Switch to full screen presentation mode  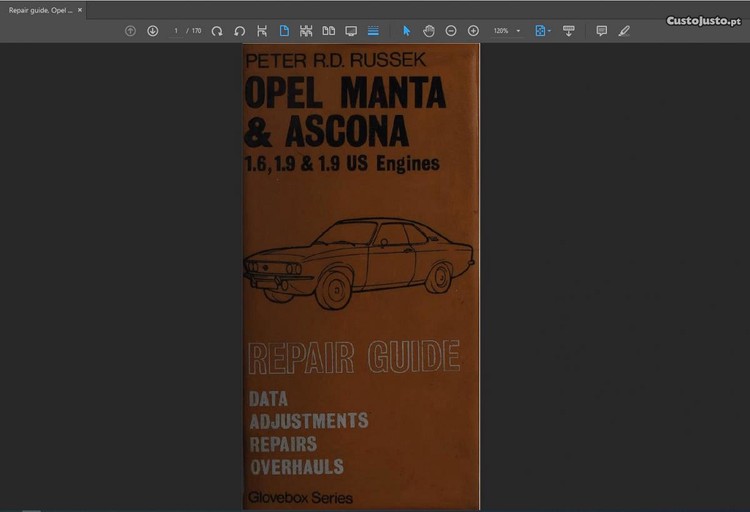point(351,31)
